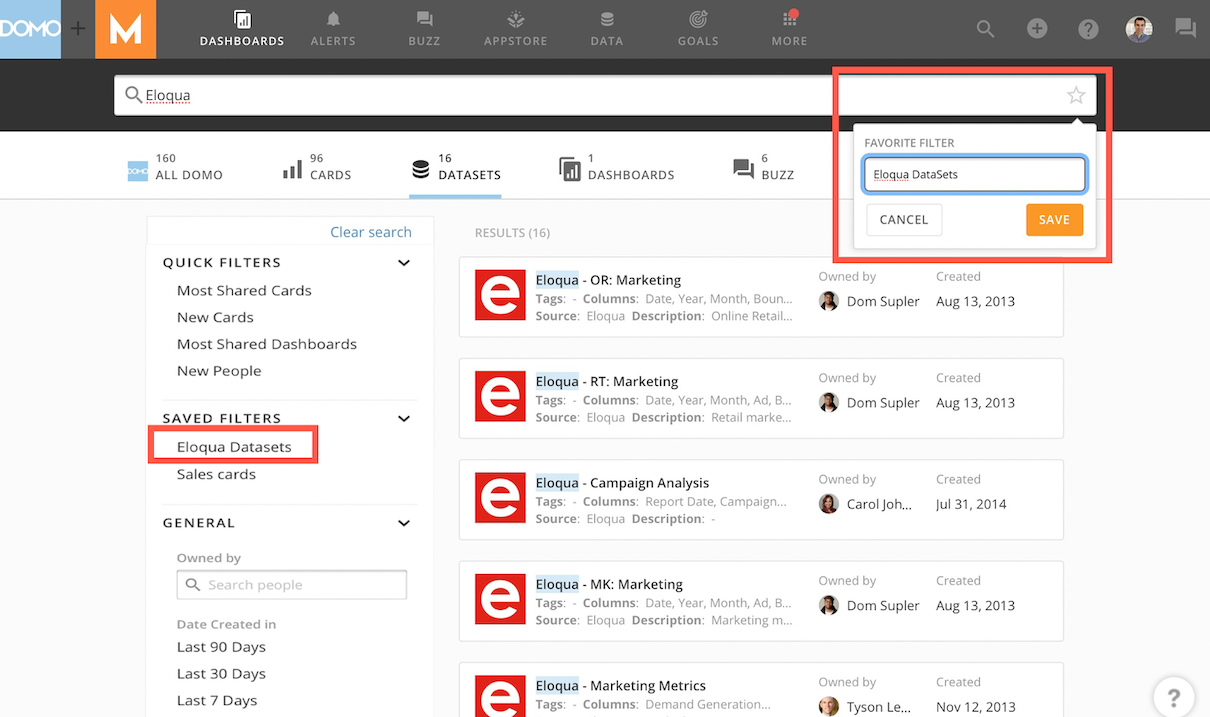This screenshot has width=1210, height=717.
Task: Save the favorite filter
Action: [x=1054, y=220]
